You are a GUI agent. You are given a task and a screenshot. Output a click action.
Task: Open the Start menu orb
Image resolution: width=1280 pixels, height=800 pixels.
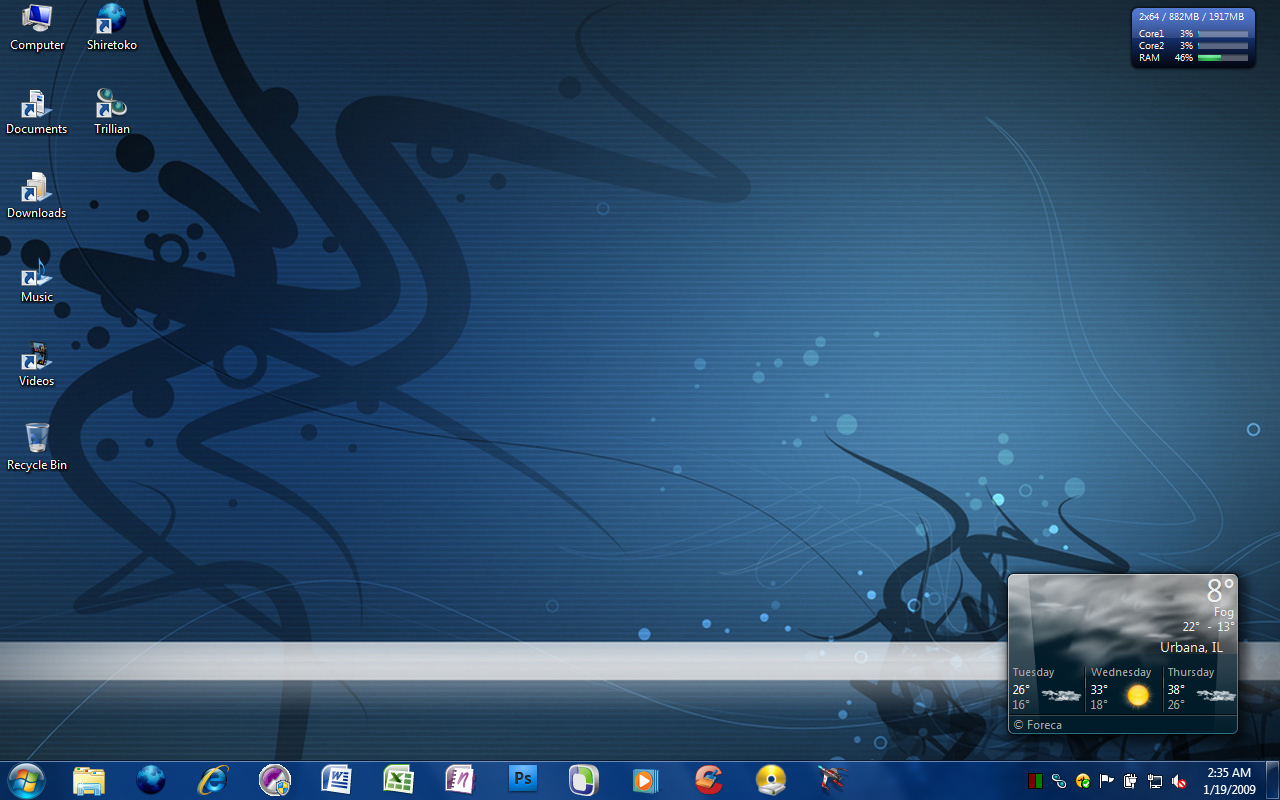26,779
